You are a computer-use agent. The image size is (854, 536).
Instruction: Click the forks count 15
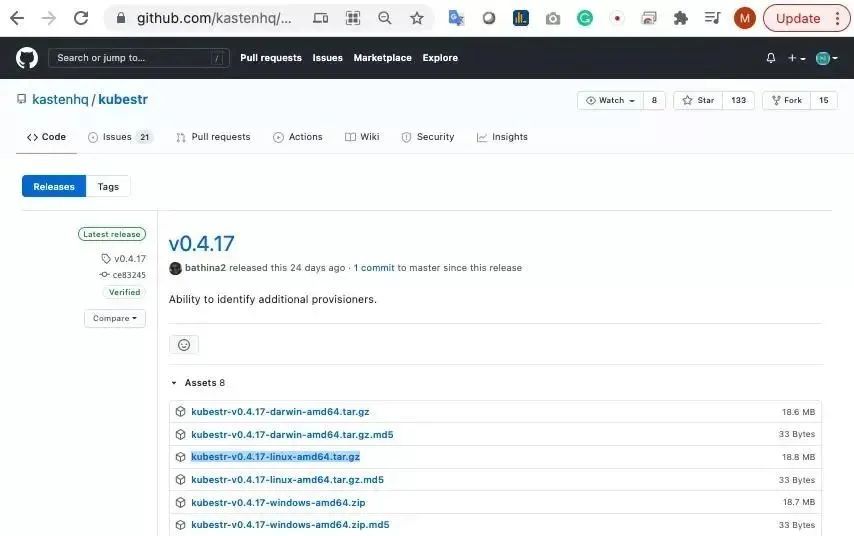[x=824, y=100]
